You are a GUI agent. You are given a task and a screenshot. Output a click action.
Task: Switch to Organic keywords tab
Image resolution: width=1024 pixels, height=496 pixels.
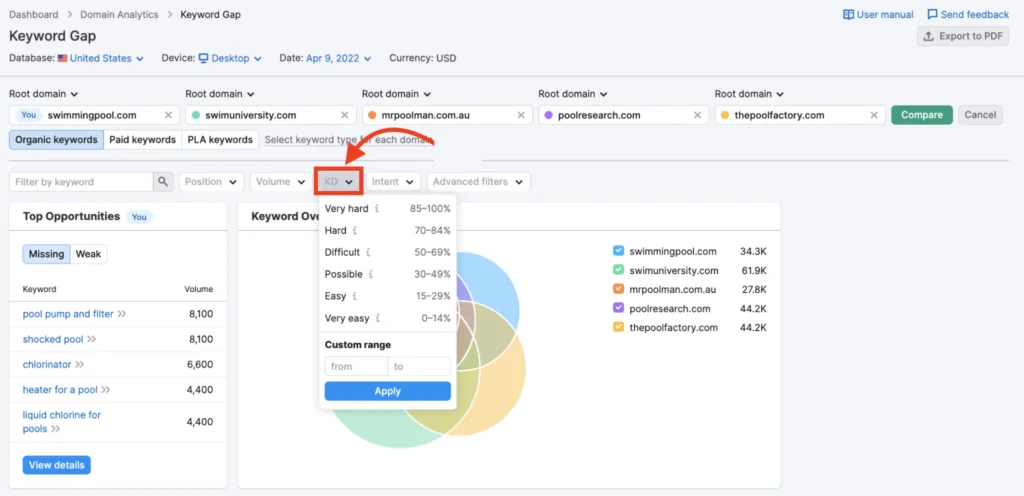tap(56, 140)
